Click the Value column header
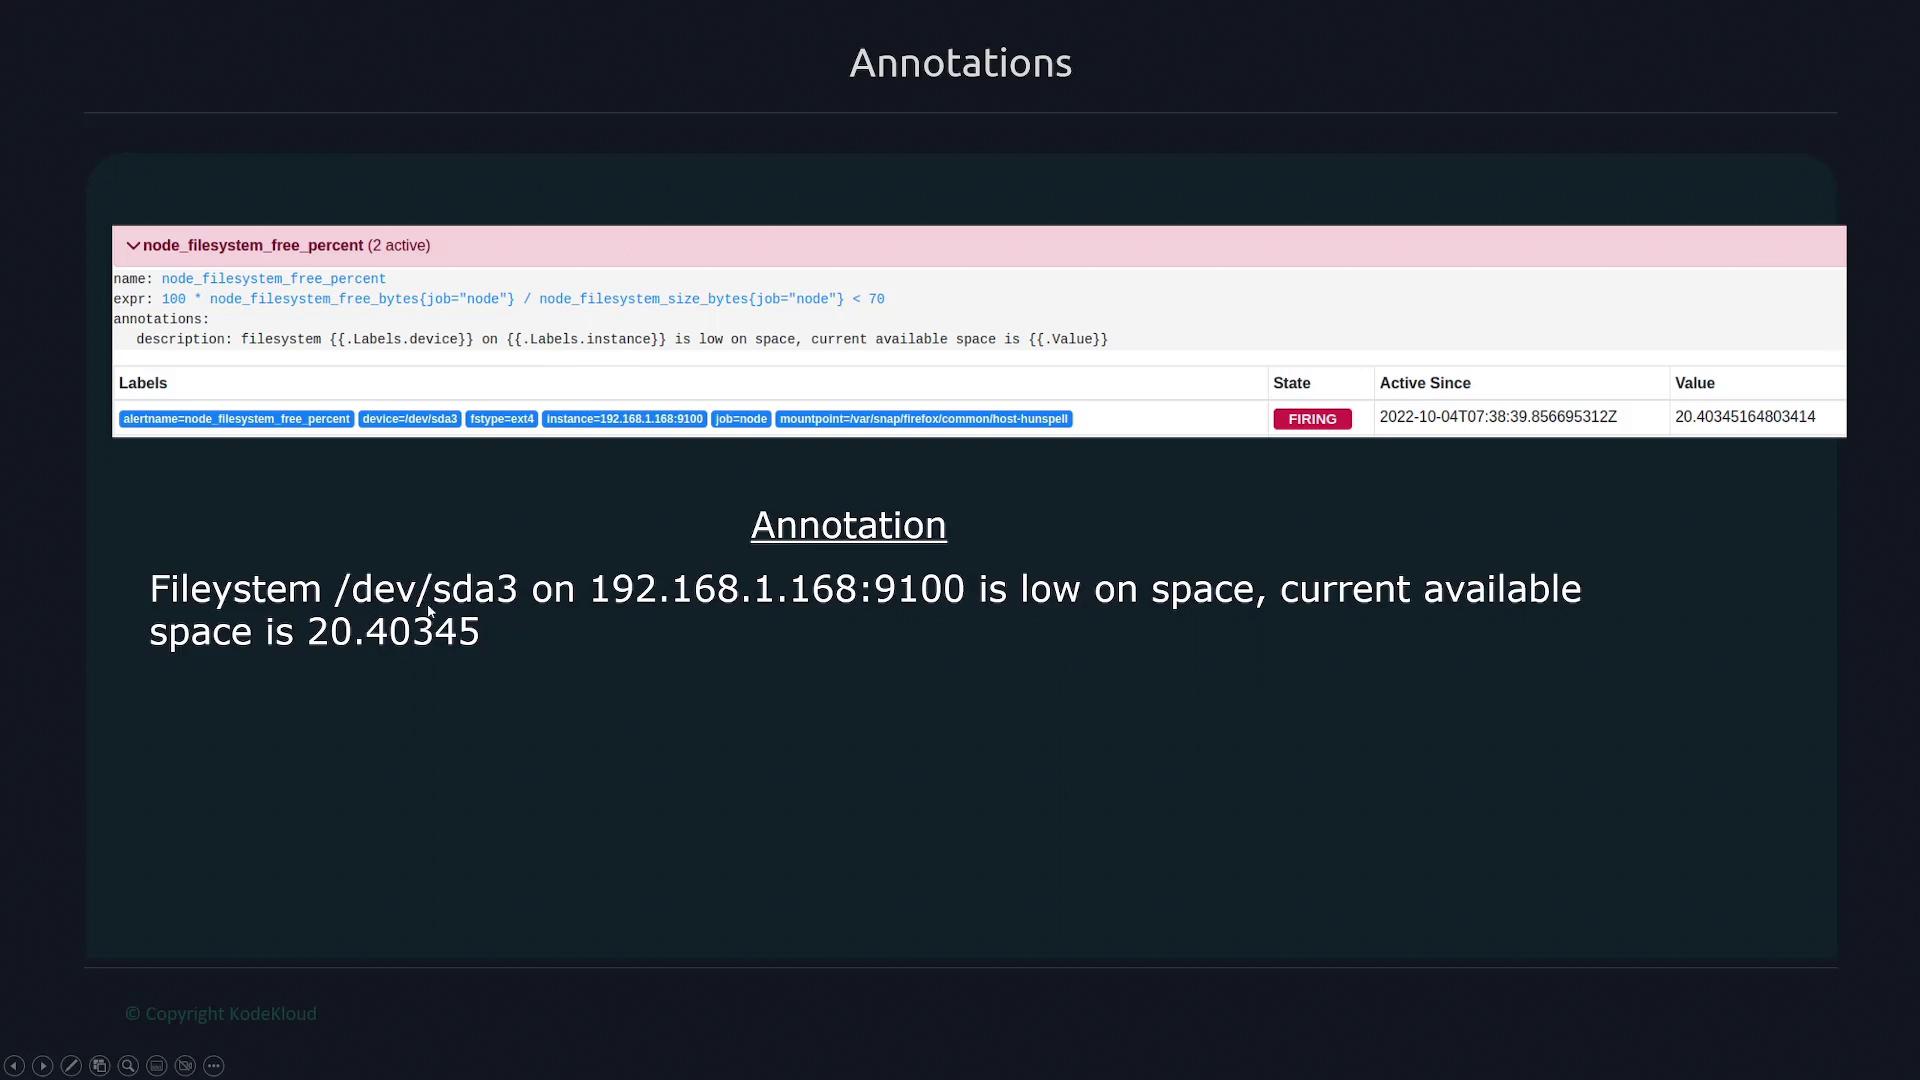Viewport: 1920px width, 1080px height. tap(1695, 383)
